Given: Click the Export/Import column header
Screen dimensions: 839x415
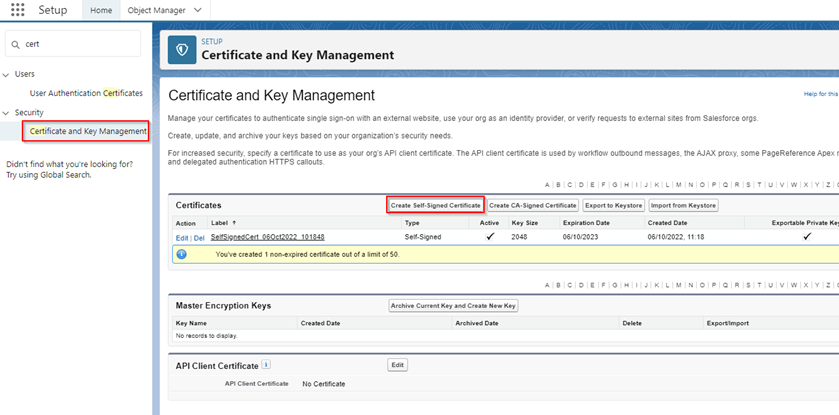Looking at the screenshot, I should click(728, 323).
